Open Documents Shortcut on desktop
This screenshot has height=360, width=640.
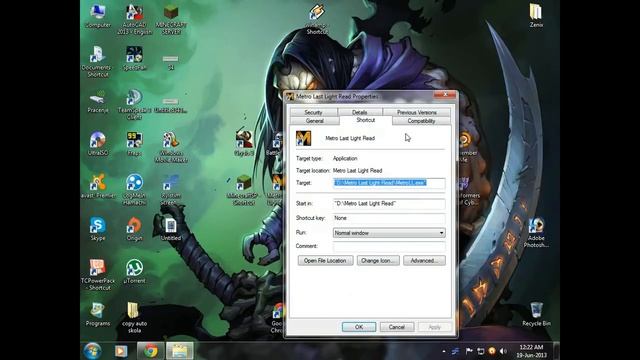point(97,61)
